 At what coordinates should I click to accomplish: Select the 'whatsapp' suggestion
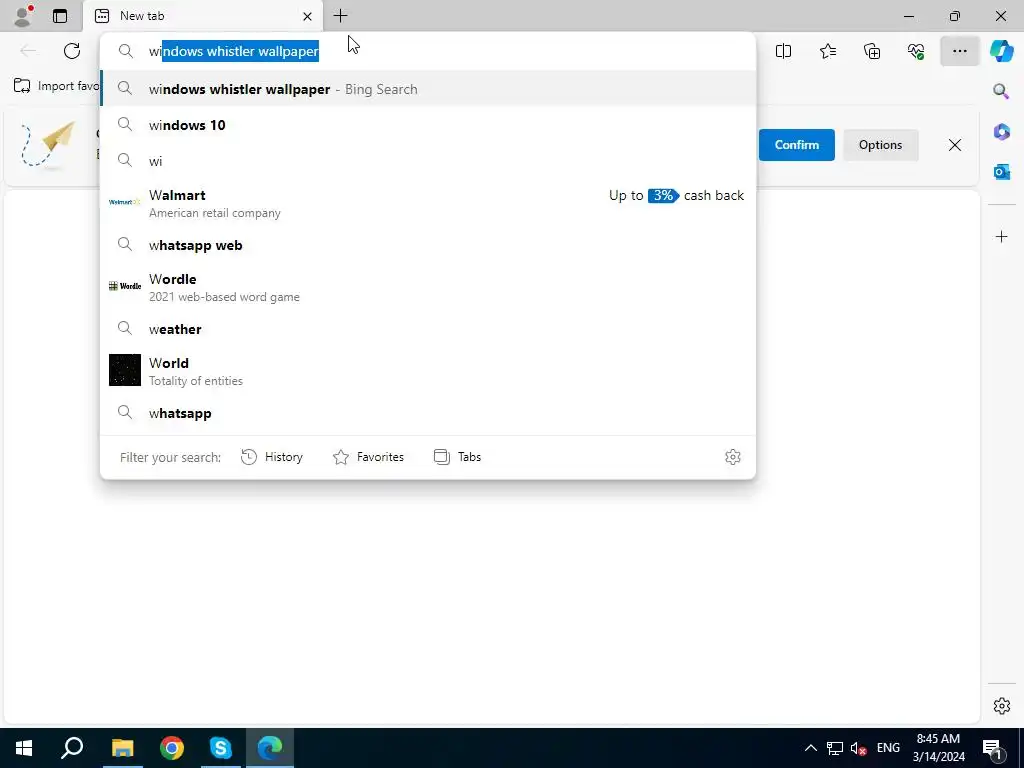pos(428,413)
